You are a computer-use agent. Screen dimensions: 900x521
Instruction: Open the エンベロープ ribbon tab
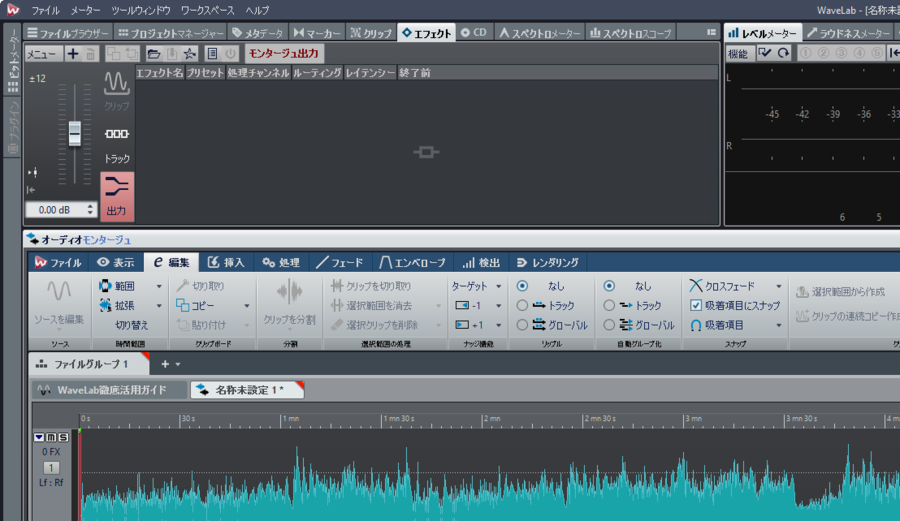pos(412,262)
